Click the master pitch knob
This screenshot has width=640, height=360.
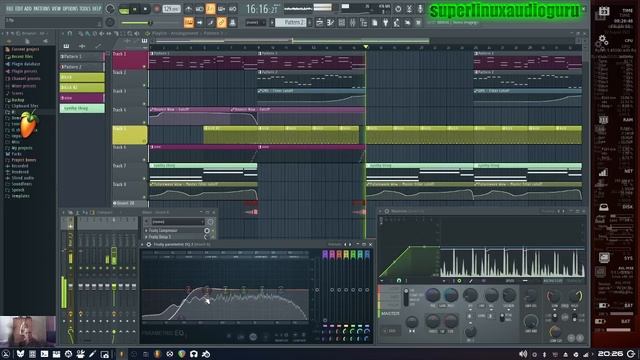point(110,22)
